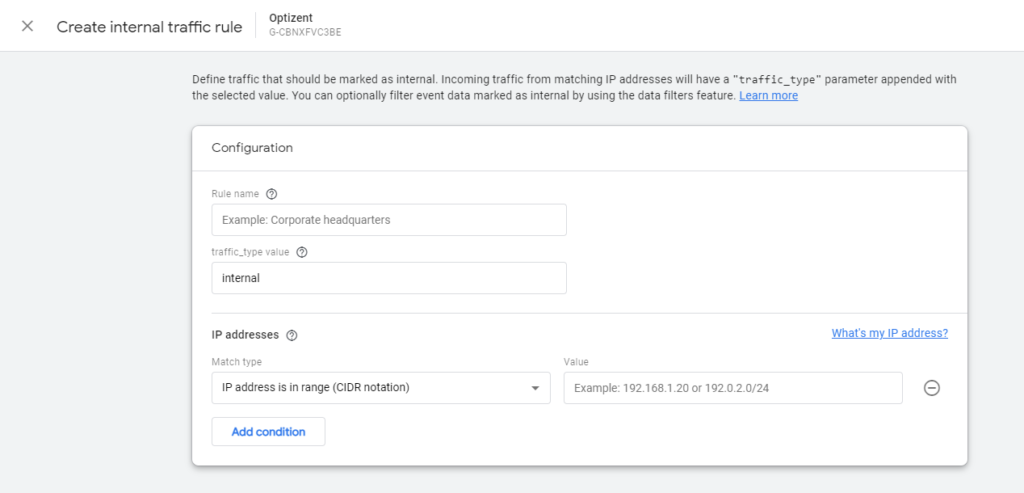Click the "traffic_type" code text in description

(x=771, y=79)
